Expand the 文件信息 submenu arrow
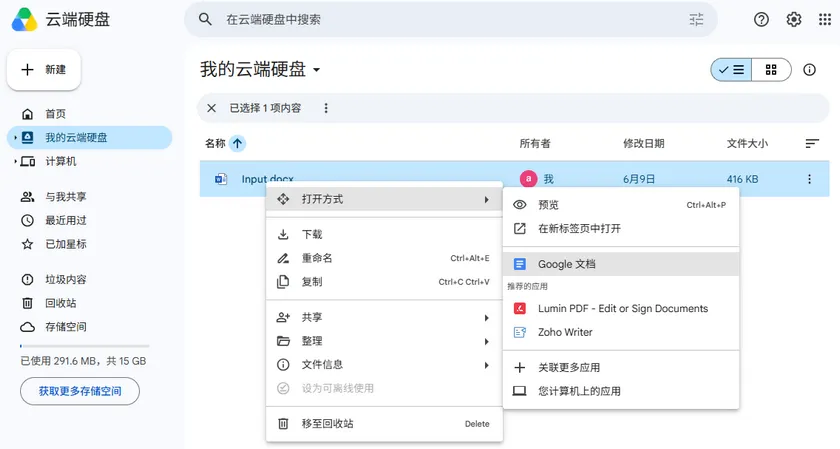 486,365
